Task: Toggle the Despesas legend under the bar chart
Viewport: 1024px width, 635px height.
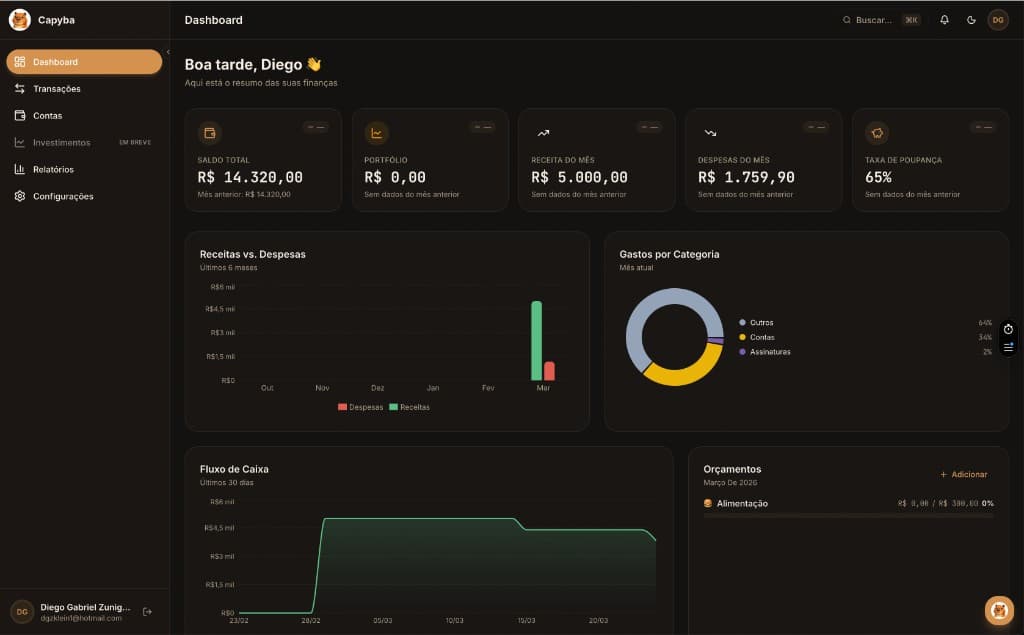Action: (x=360, y=407)
